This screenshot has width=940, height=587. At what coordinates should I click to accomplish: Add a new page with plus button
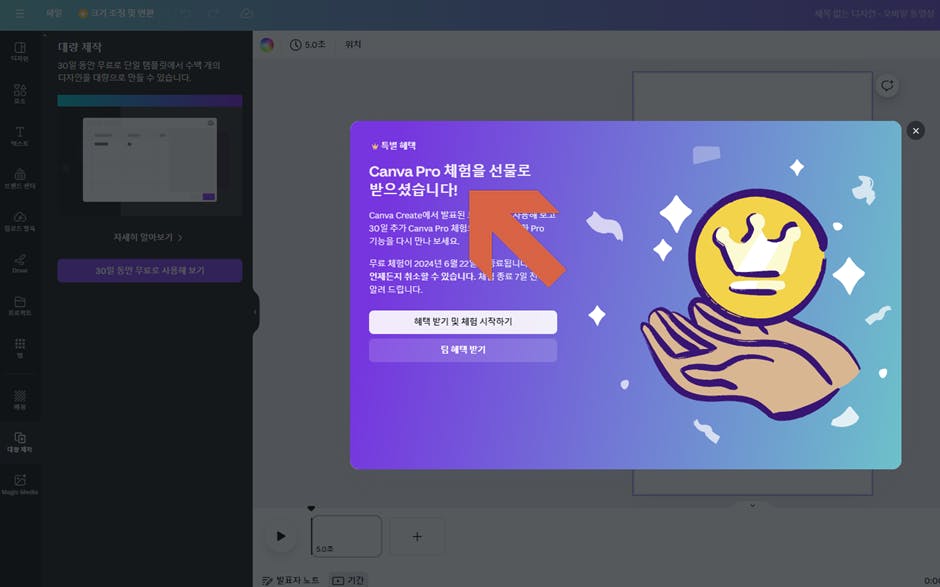(x=417, y=537)
